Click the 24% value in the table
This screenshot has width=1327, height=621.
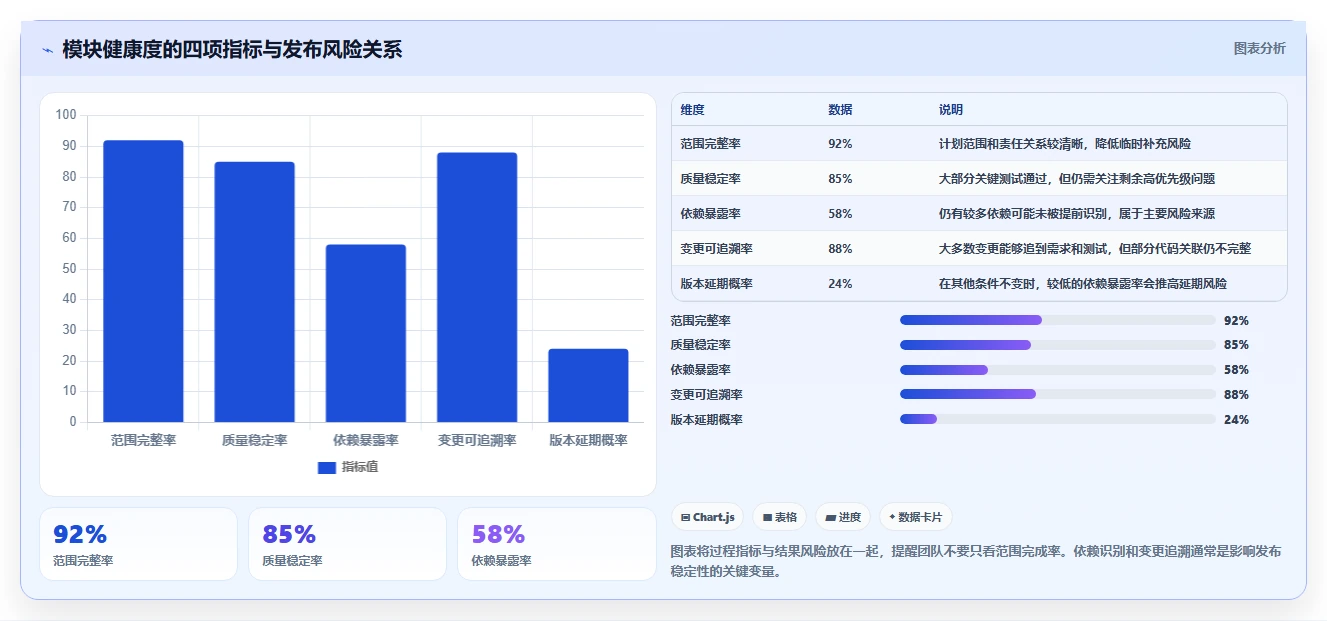[x=840, y=284]
